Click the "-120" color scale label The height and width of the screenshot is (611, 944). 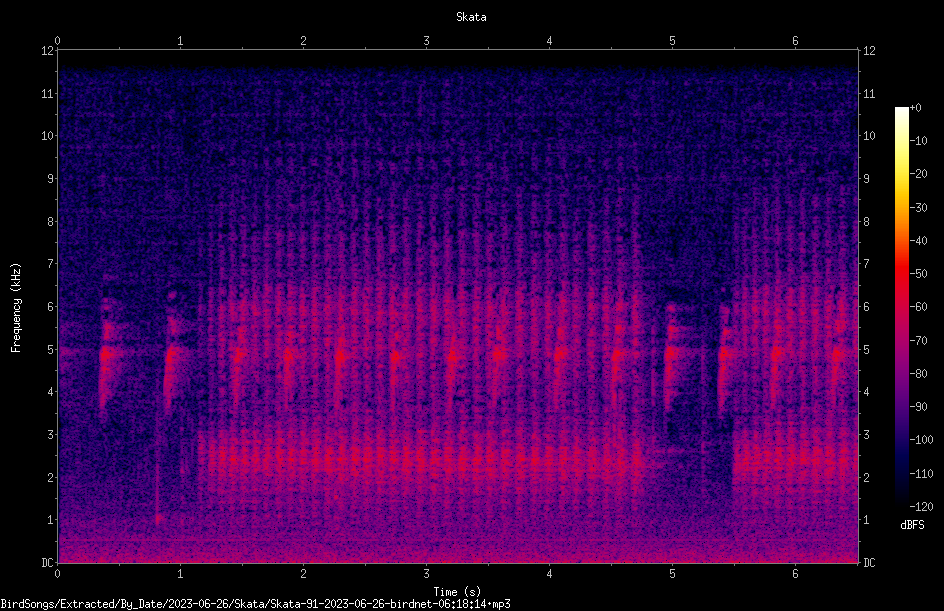pyautogui.click(x=921, y=507)
